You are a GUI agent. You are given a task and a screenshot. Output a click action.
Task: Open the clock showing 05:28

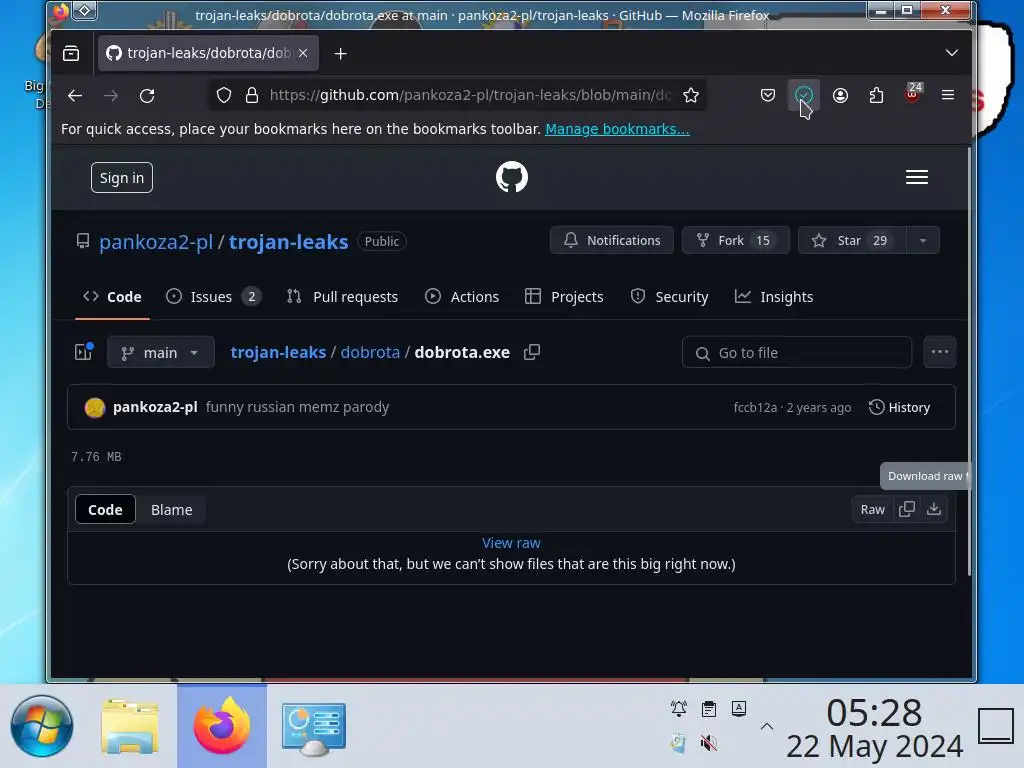pos(874,728)
